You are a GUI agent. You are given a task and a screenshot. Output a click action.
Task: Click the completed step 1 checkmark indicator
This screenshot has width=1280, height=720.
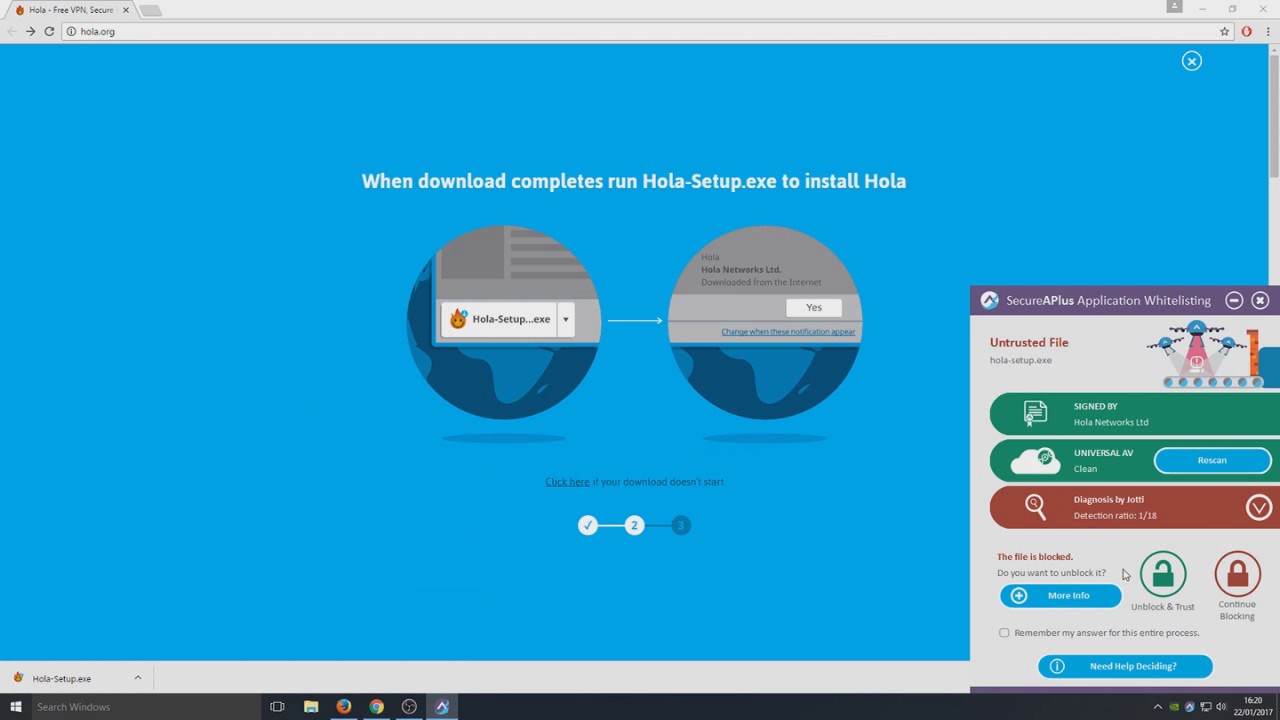[588, 525]
